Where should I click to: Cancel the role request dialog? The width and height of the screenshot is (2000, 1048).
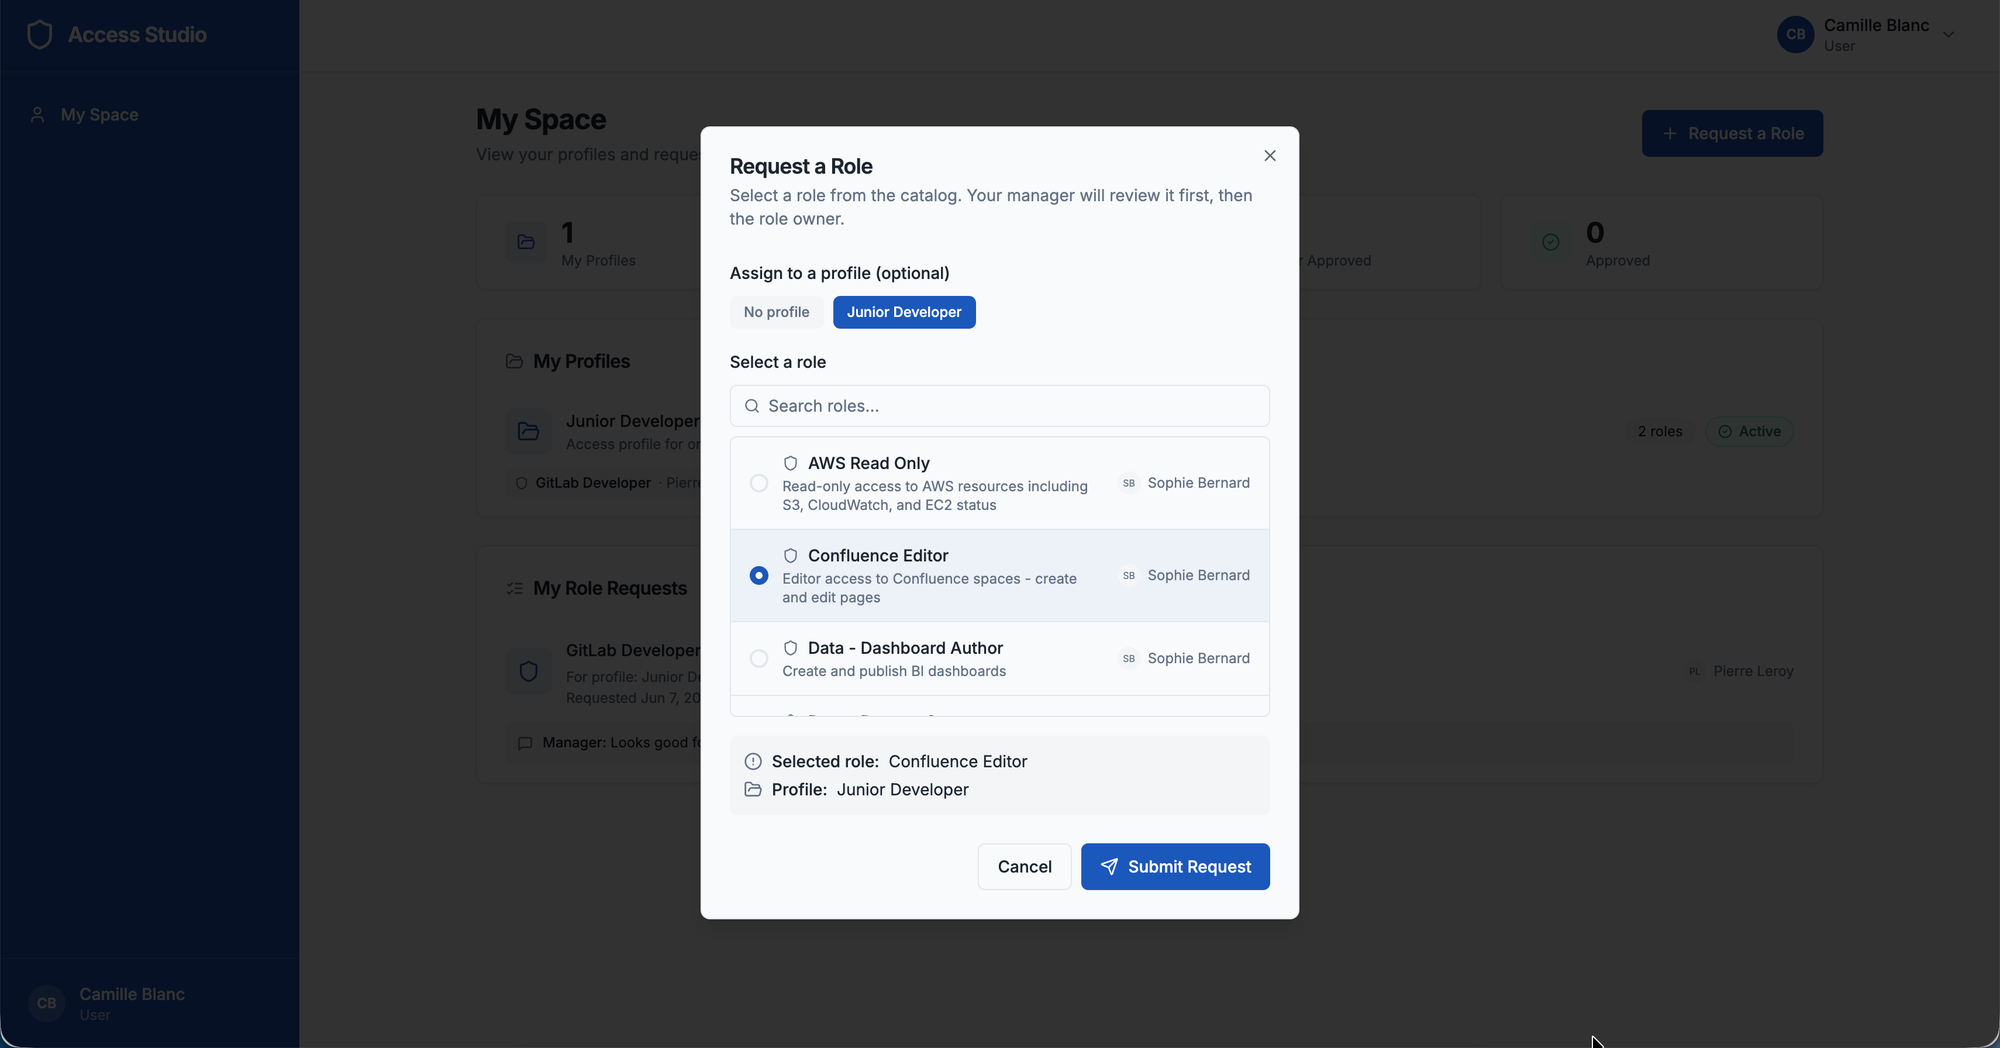pyautogui.click(x=1024, y=867)
